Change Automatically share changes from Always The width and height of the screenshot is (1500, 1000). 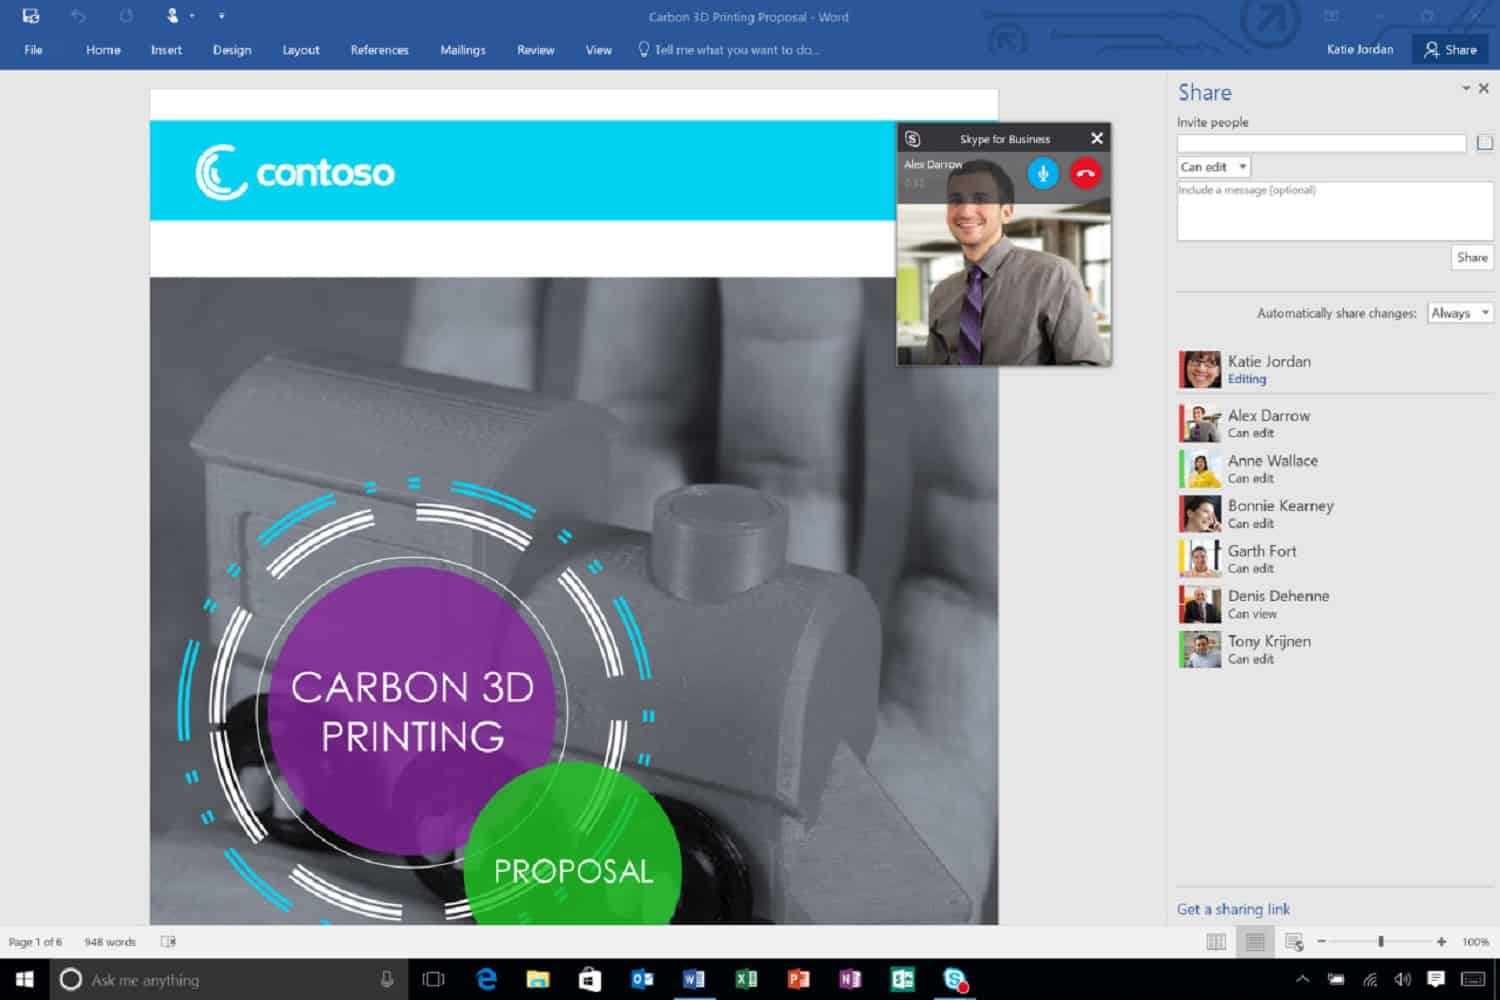1459,312
